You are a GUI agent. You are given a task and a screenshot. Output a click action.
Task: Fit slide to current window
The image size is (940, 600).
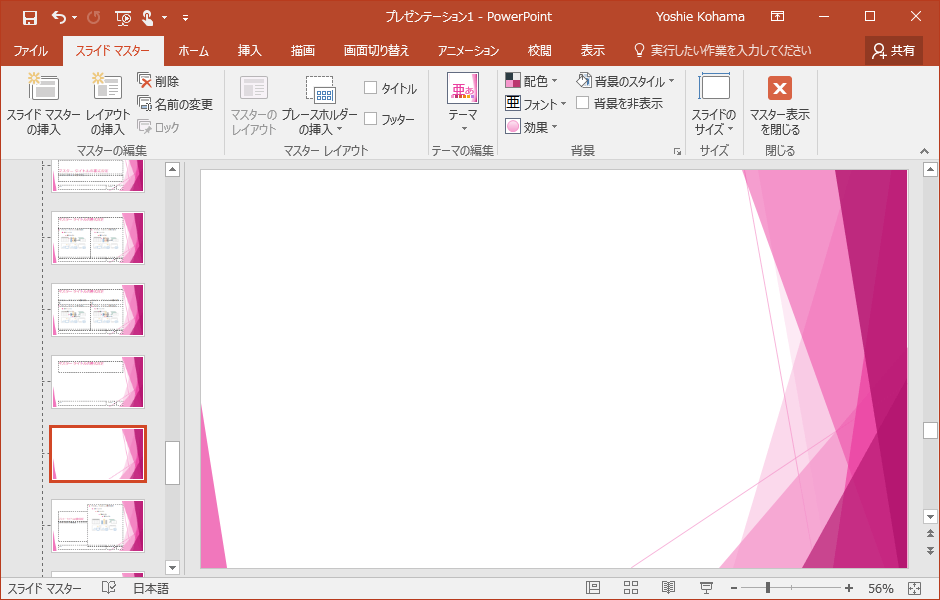point(914,588)
